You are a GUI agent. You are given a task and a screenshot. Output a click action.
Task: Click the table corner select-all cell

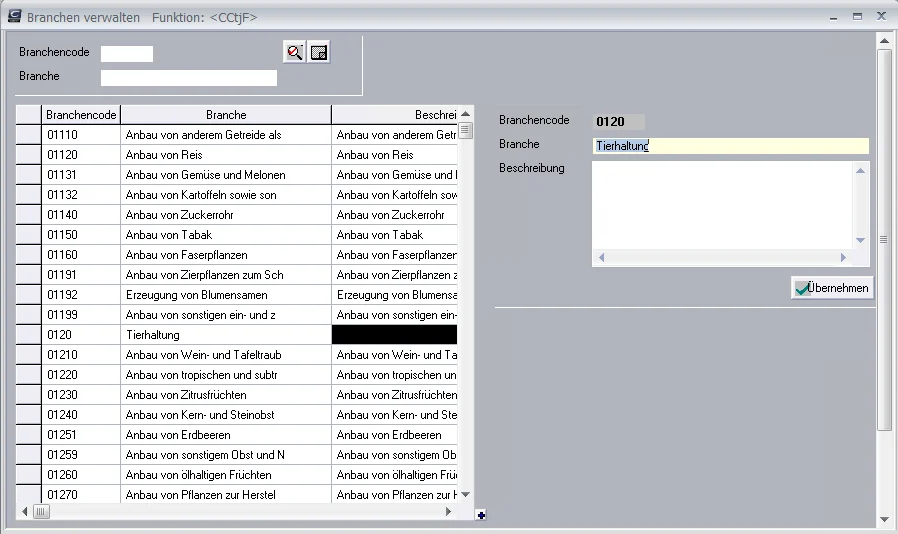(x=29, y=115)
